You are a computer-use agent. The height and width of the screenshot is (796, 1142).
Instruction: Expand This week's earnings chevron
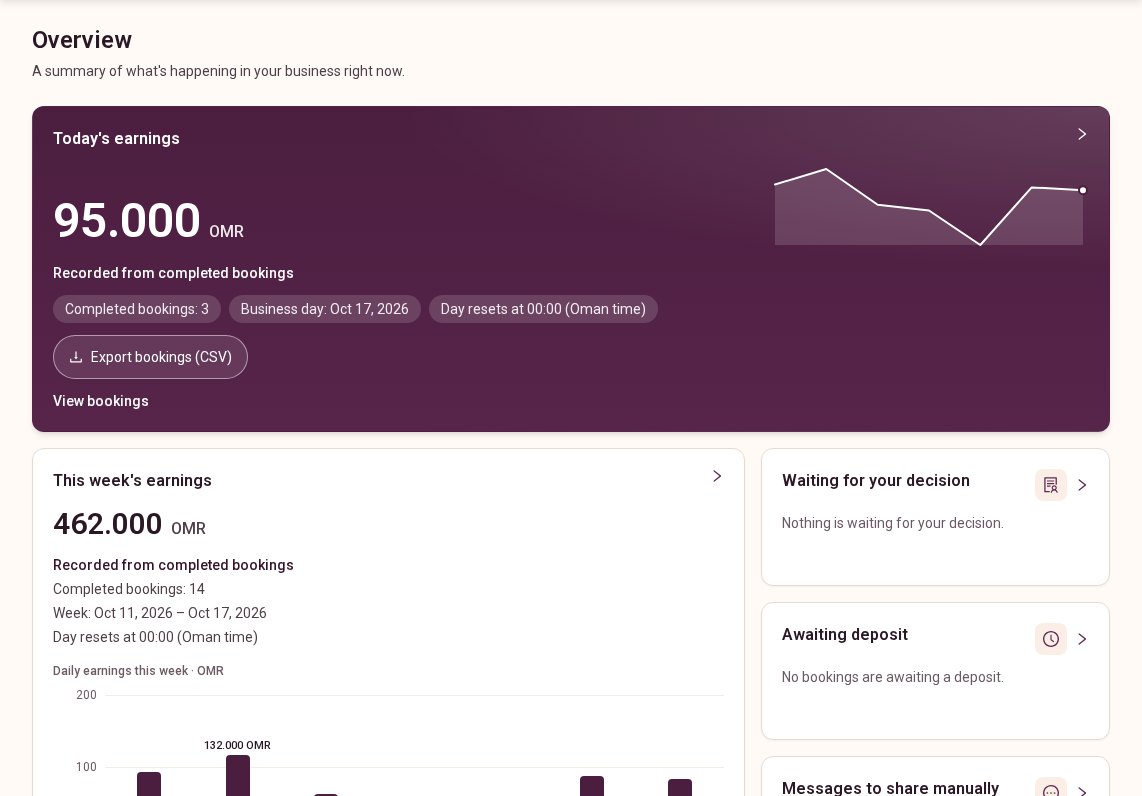(717, 476)
